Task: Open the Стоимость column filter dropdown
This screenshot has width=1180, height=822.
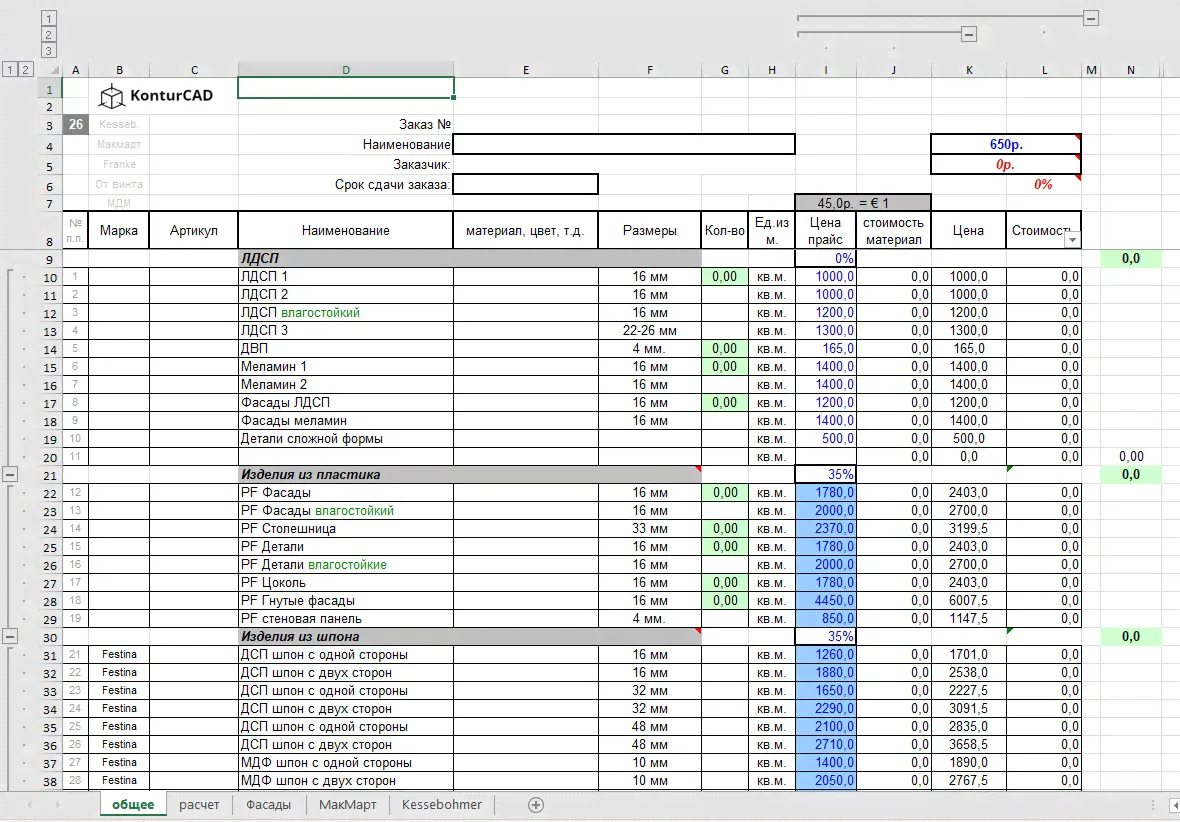Action: (x=1072, y=240)
